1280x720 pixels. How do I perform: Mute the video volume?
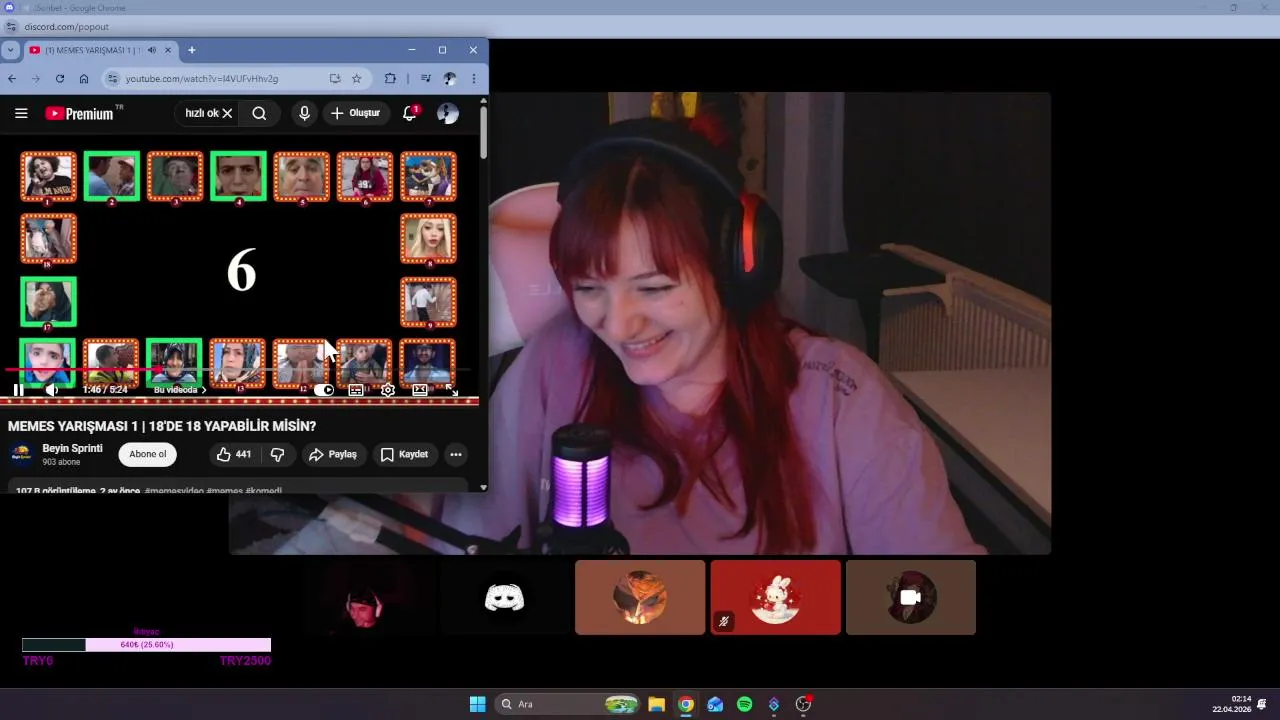coord(52,390)
